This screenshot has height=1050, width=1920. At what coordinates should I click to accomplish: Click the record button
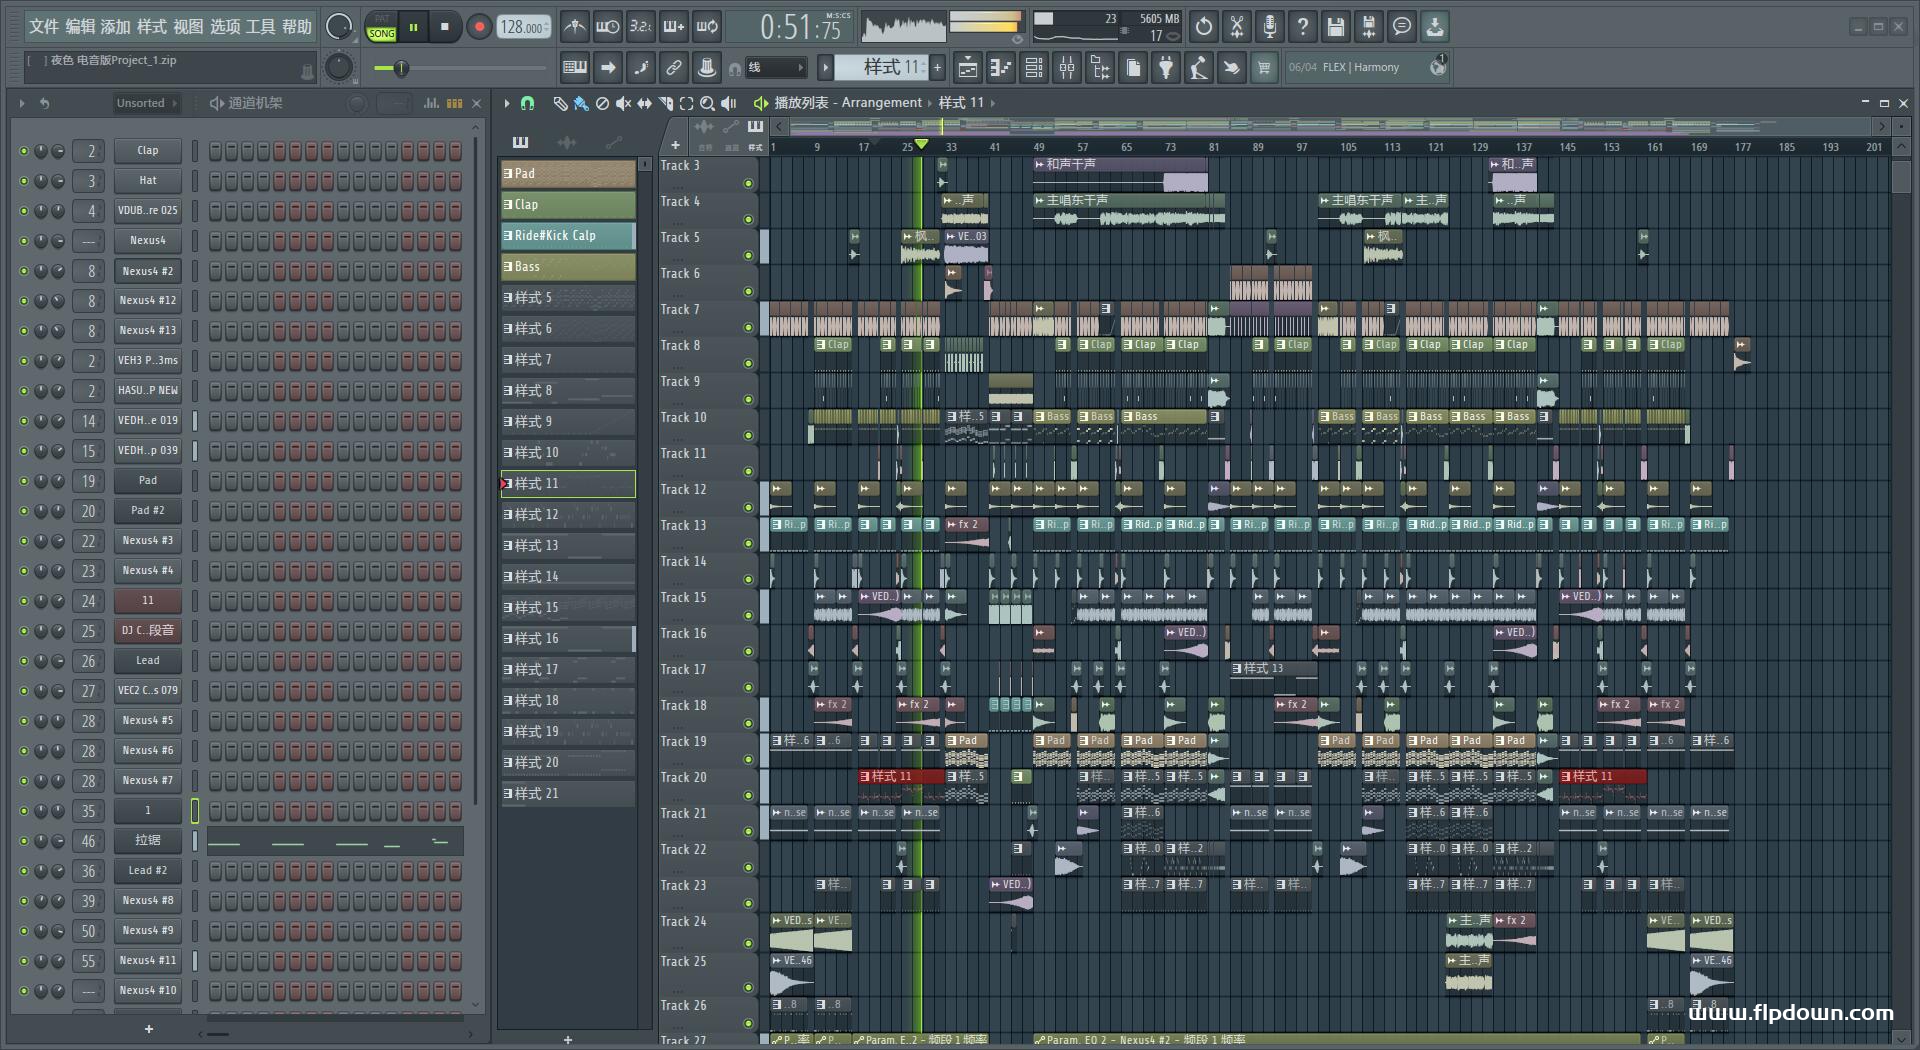point(479,27)
